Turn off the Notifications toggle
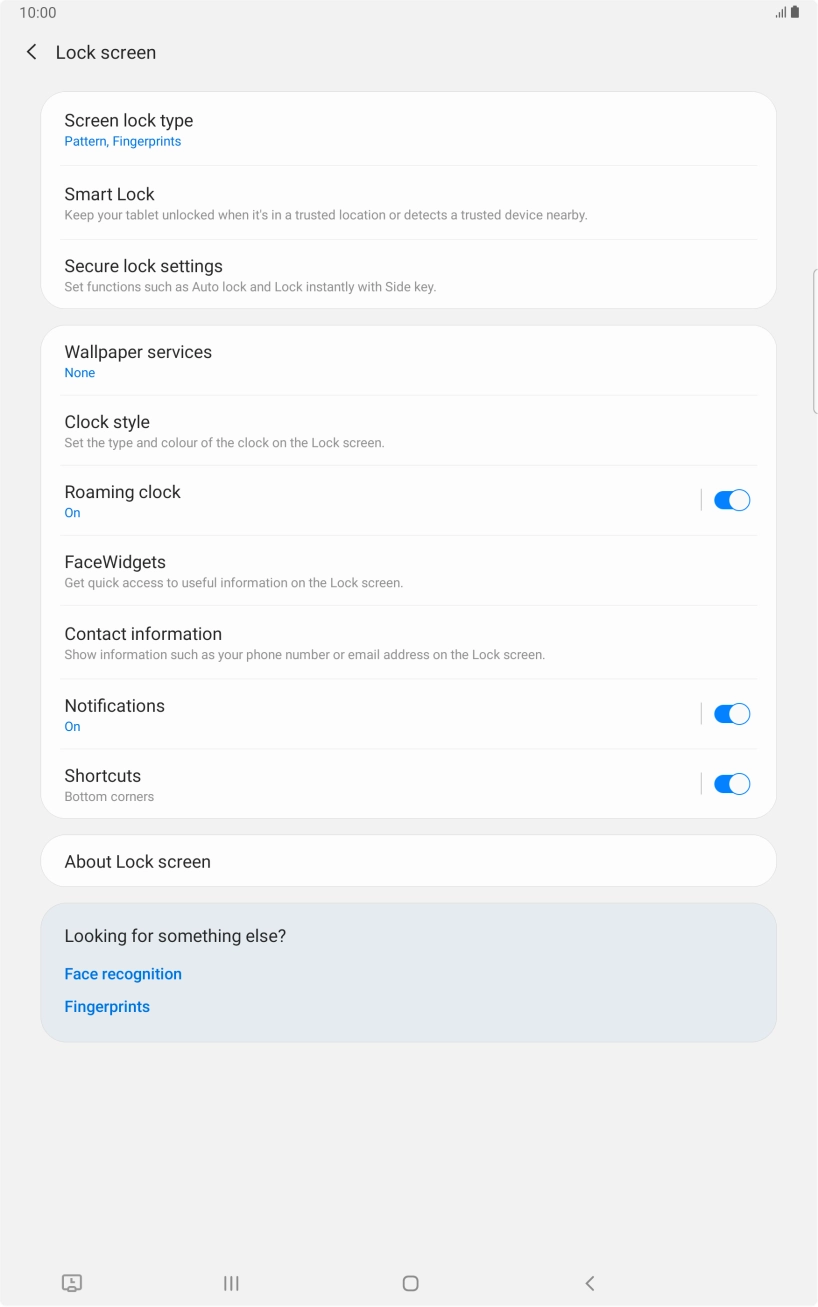818x1307 pixels. point(731,713)
